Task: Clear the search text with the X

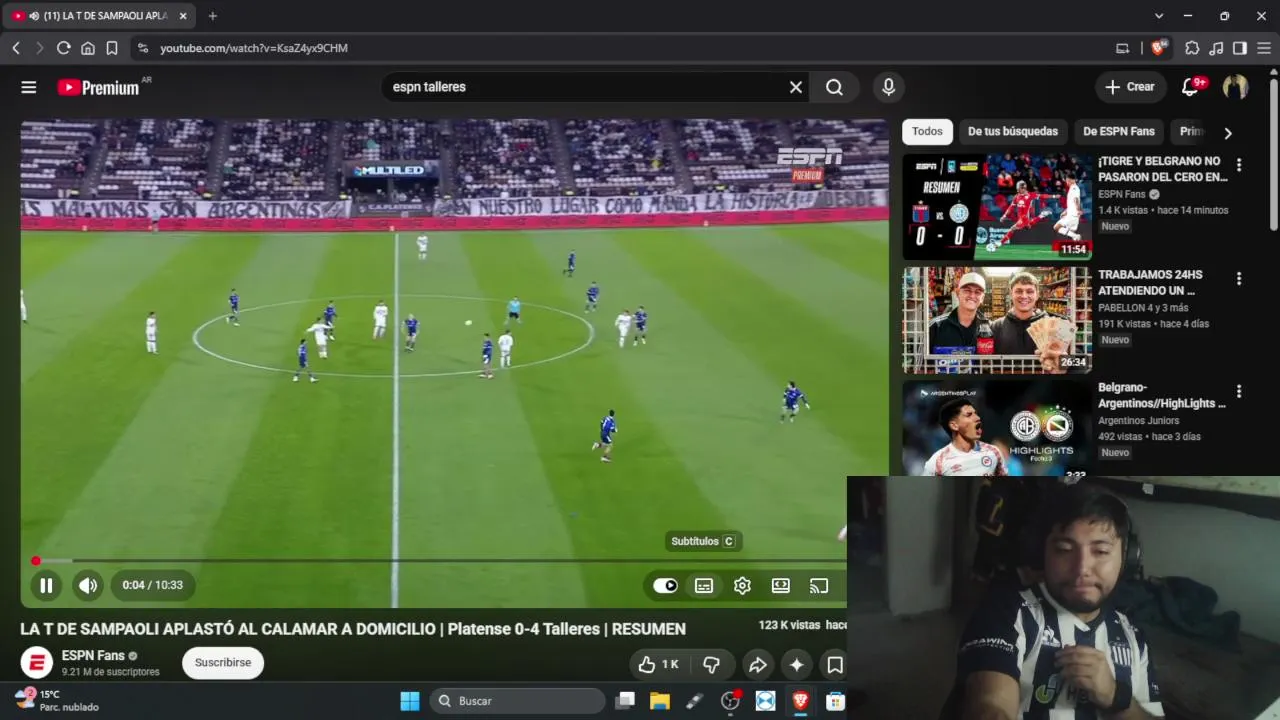Action: 796,87
